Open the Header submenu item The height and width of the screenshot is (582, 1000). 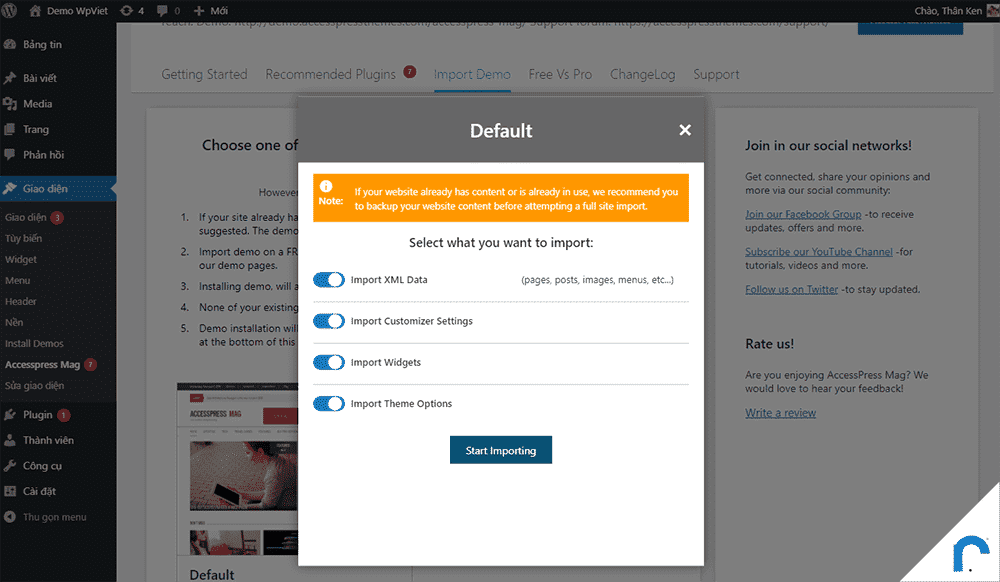(x=21, y=301)
